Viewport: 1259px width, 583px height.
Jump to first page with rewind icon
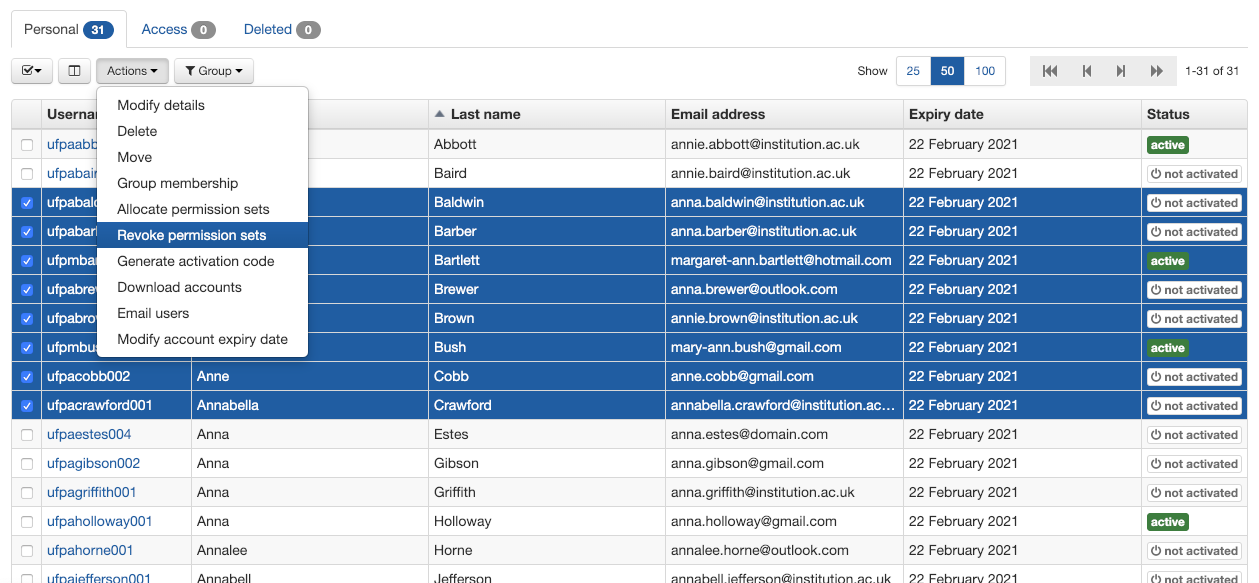pyautogui.click(x=1049, y=71)
